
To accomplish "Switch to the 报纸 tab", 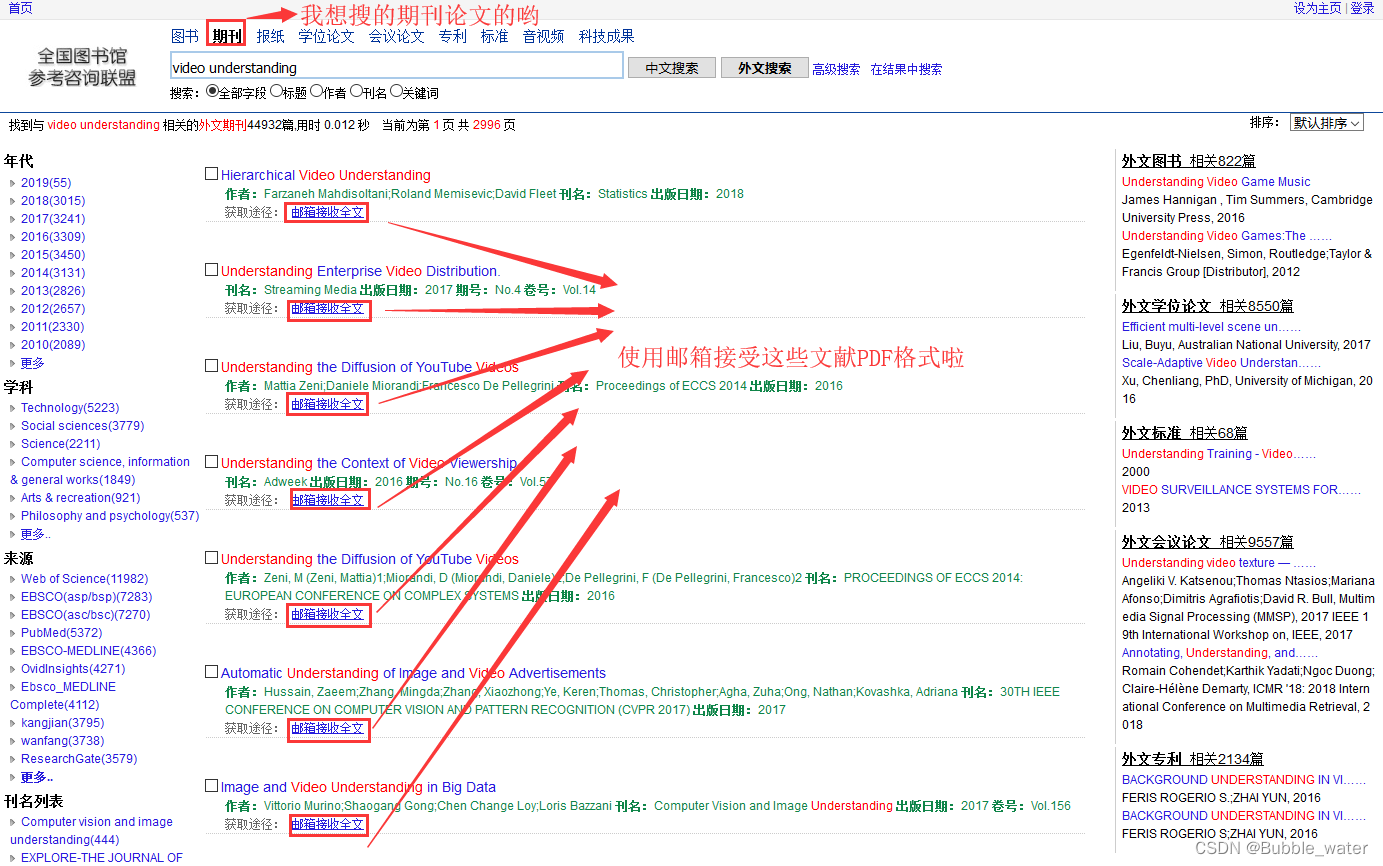I will (270, 36).
